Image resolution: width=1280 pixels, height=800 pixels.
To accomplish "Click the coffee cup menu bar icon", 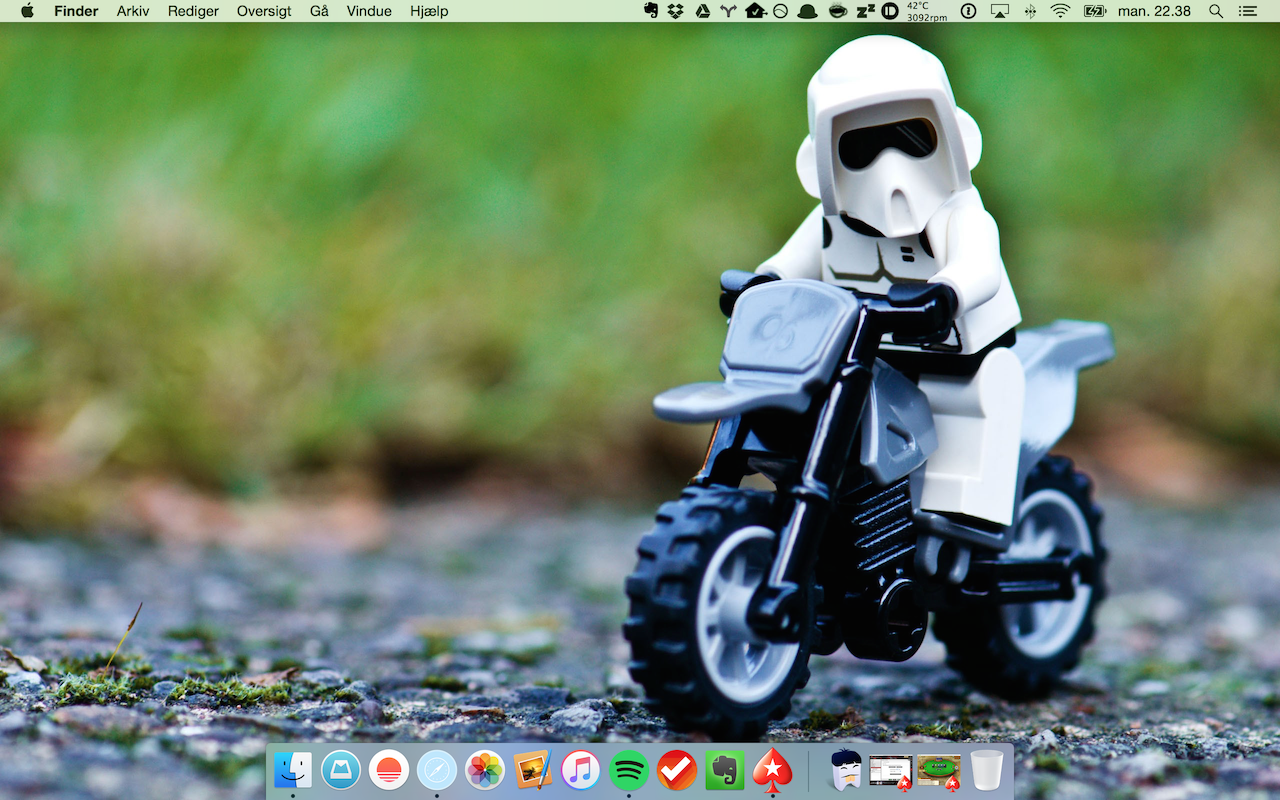I will pyautogui.click(x=837, y=11).
